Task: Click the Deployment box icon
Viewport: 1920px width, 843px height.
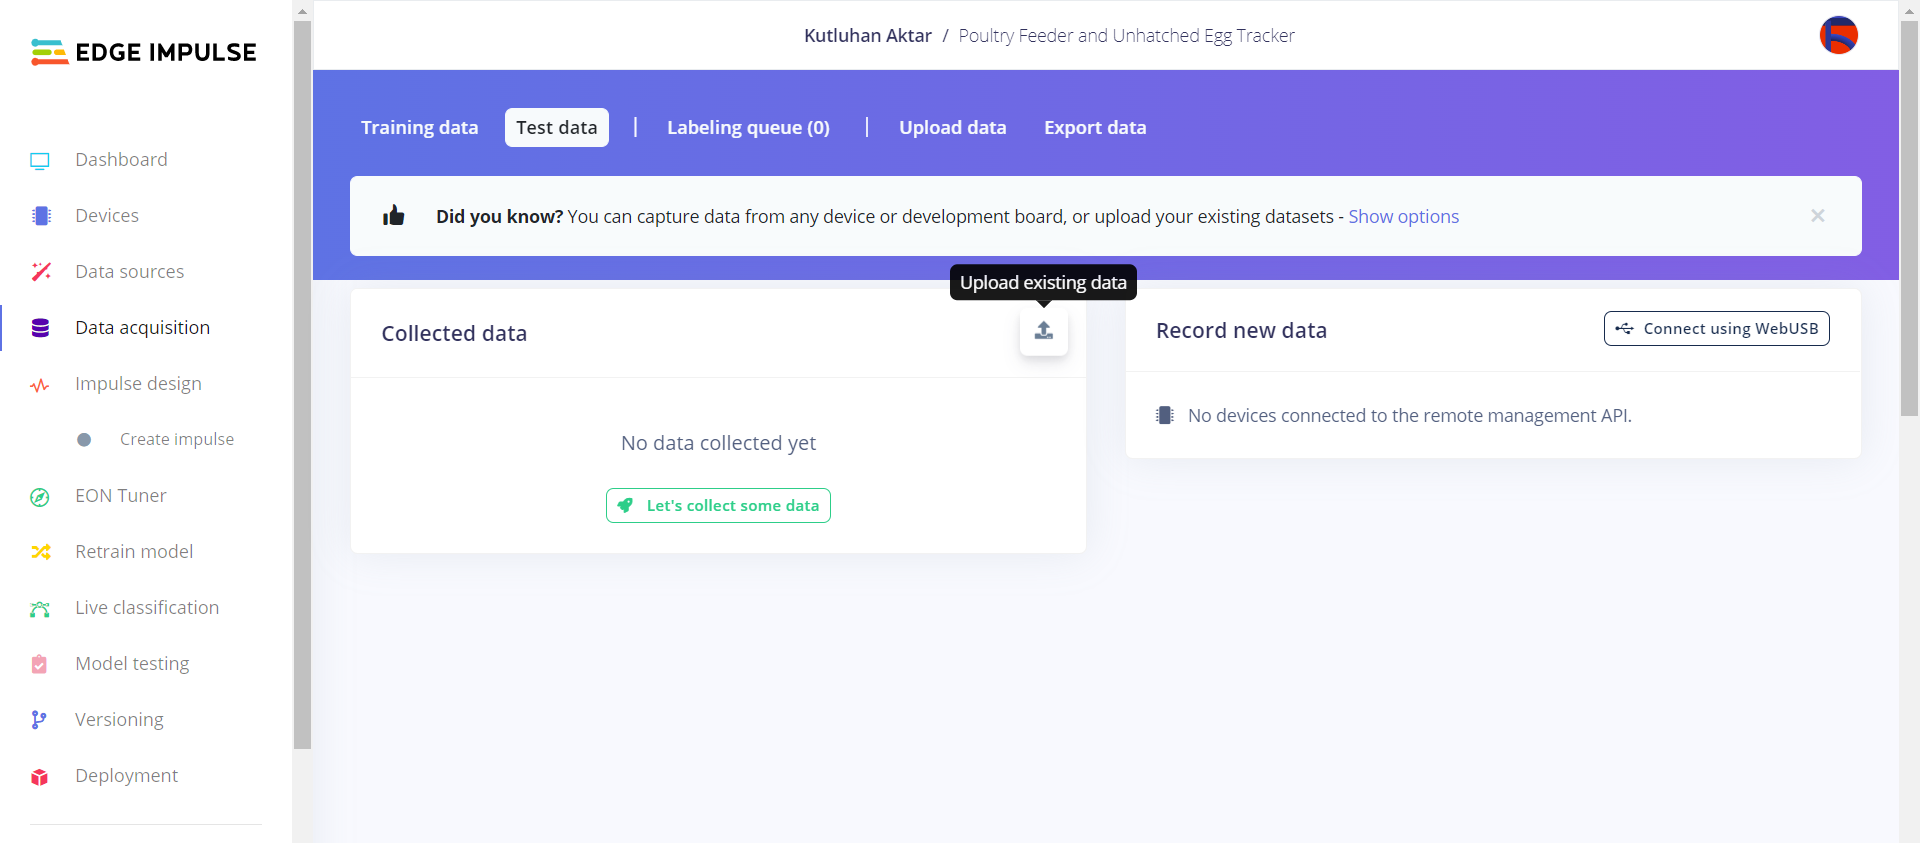Action: click(40, 777)
